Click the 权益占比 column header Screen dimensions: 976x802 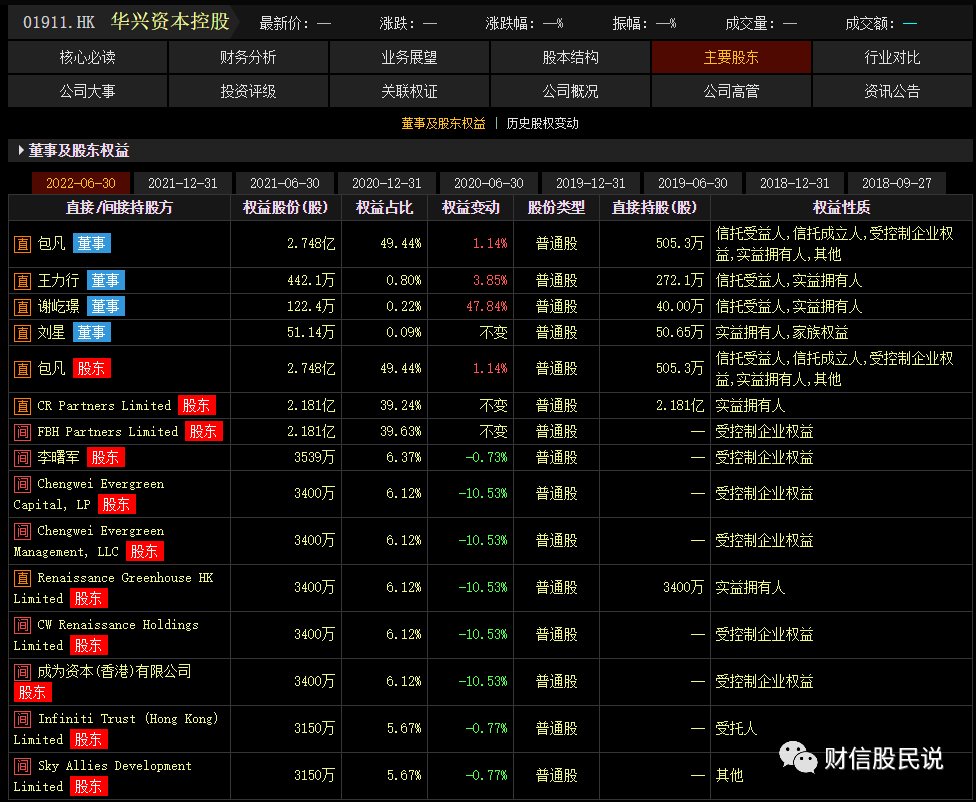pos(385,207)
